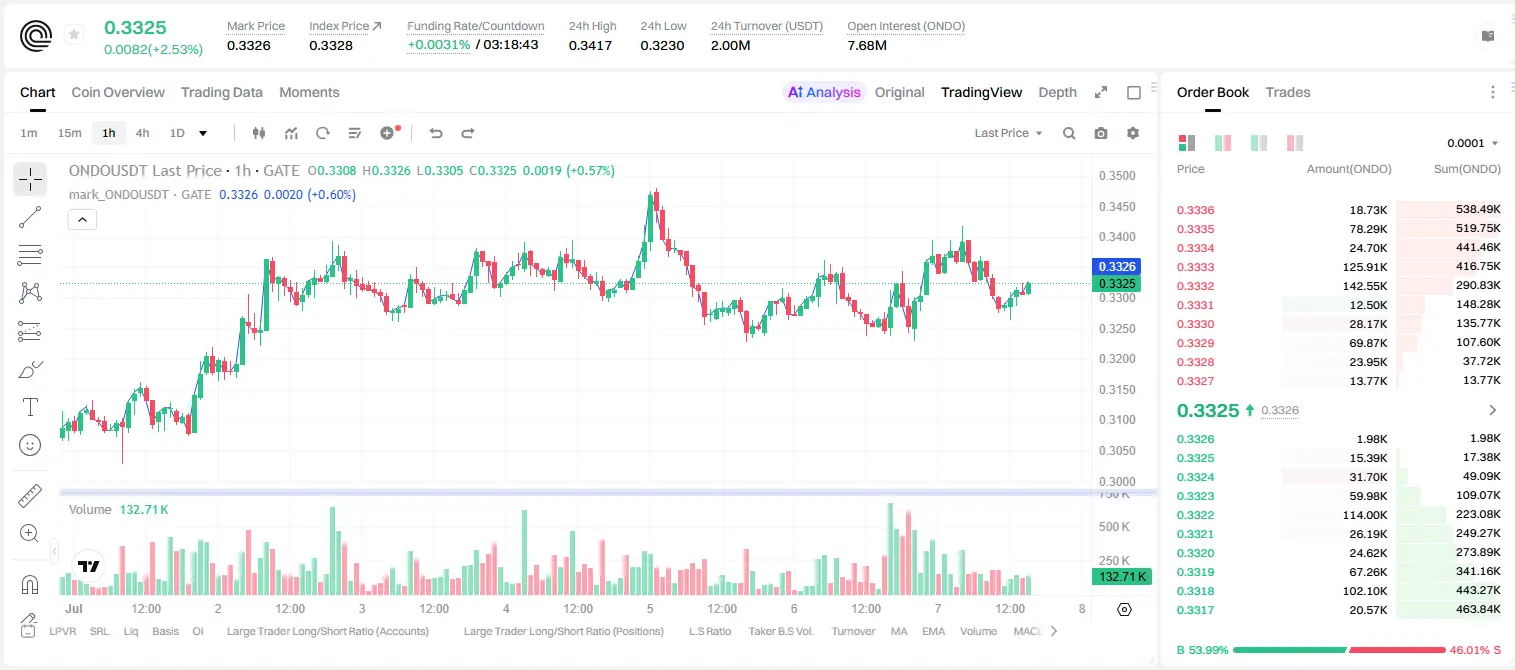
Task: Search symbols with magnifier icon
Action: (1069, 133)
